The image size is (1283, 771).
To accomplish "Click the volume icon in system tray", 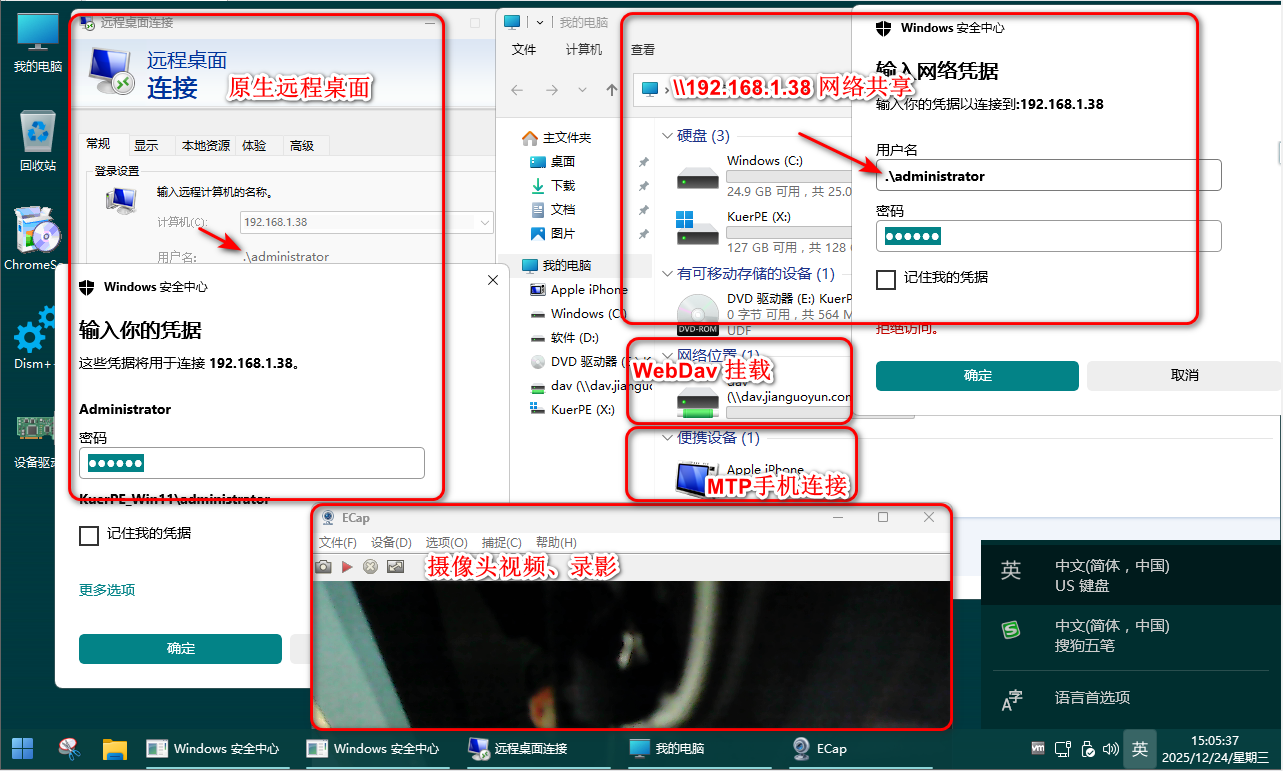I will (x=1109, y=748).
